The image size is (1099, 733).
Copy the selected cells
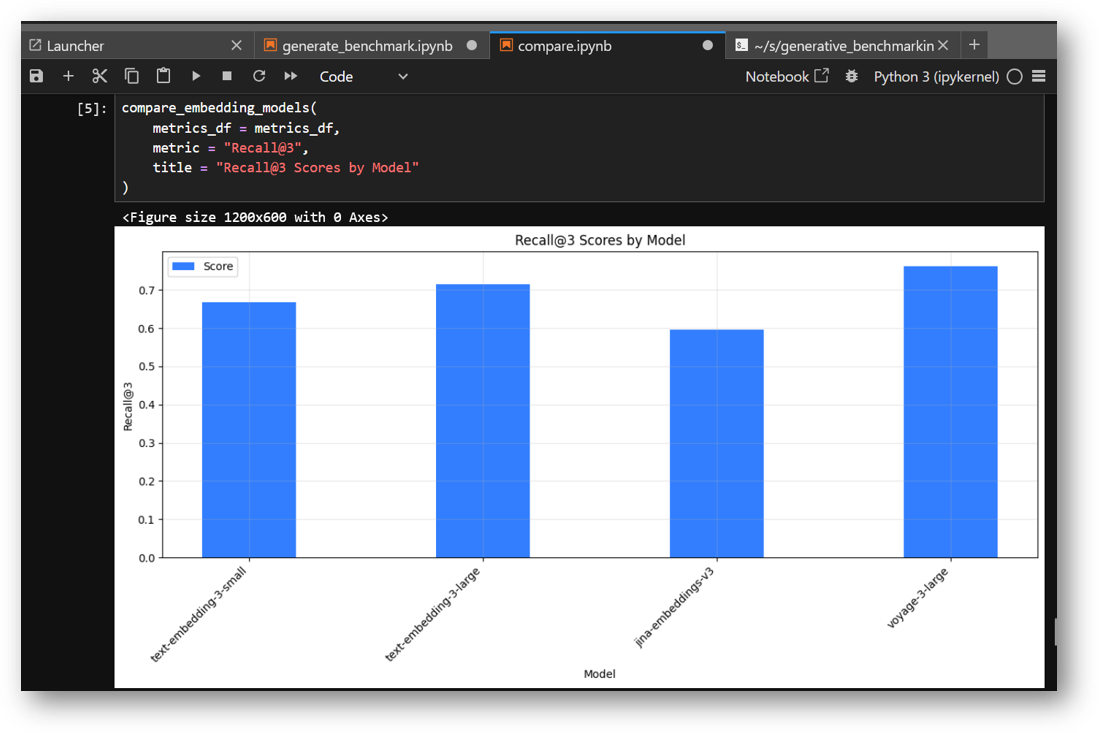point(131,76)
